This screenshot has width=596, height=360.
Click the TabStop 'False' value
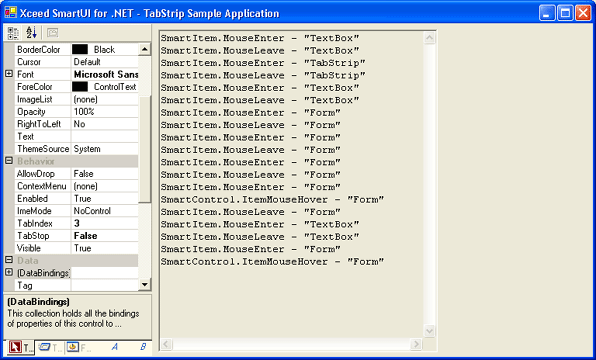click(86, 236)
